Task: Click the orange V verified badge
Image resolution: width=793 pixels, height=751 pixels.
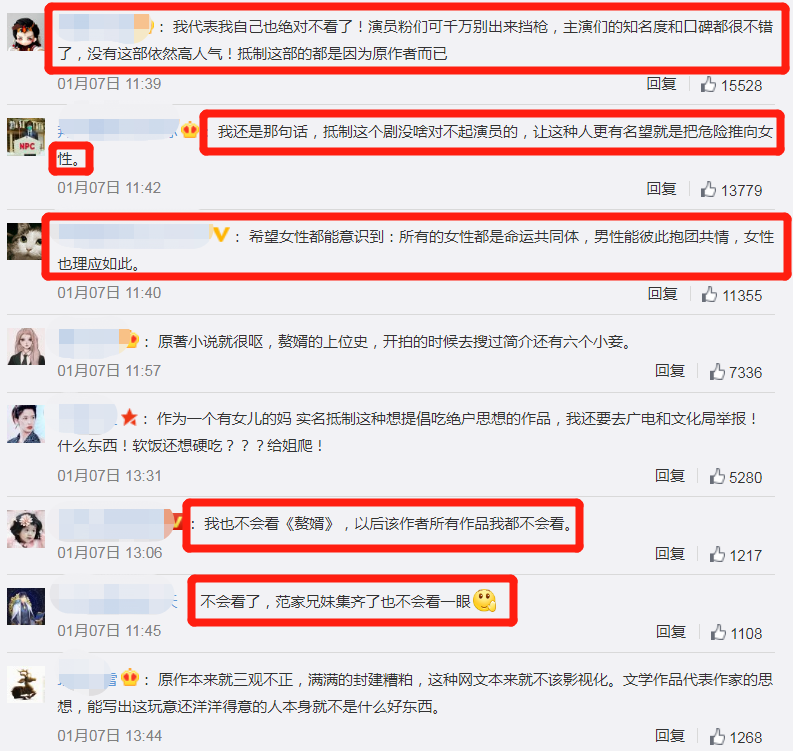Action: [x=221, y=235]
